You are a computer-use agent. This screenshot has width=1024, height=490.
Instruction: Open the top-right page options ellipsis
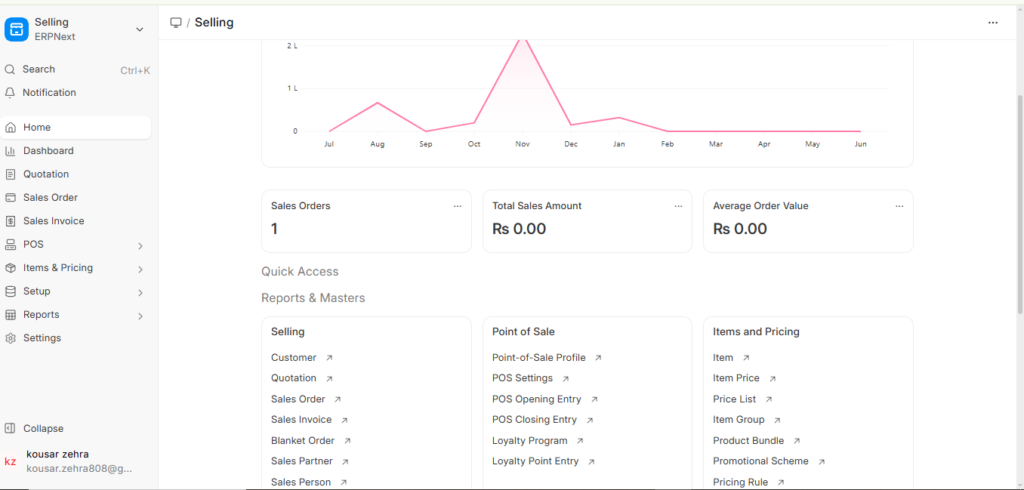(x=992, y=22)
